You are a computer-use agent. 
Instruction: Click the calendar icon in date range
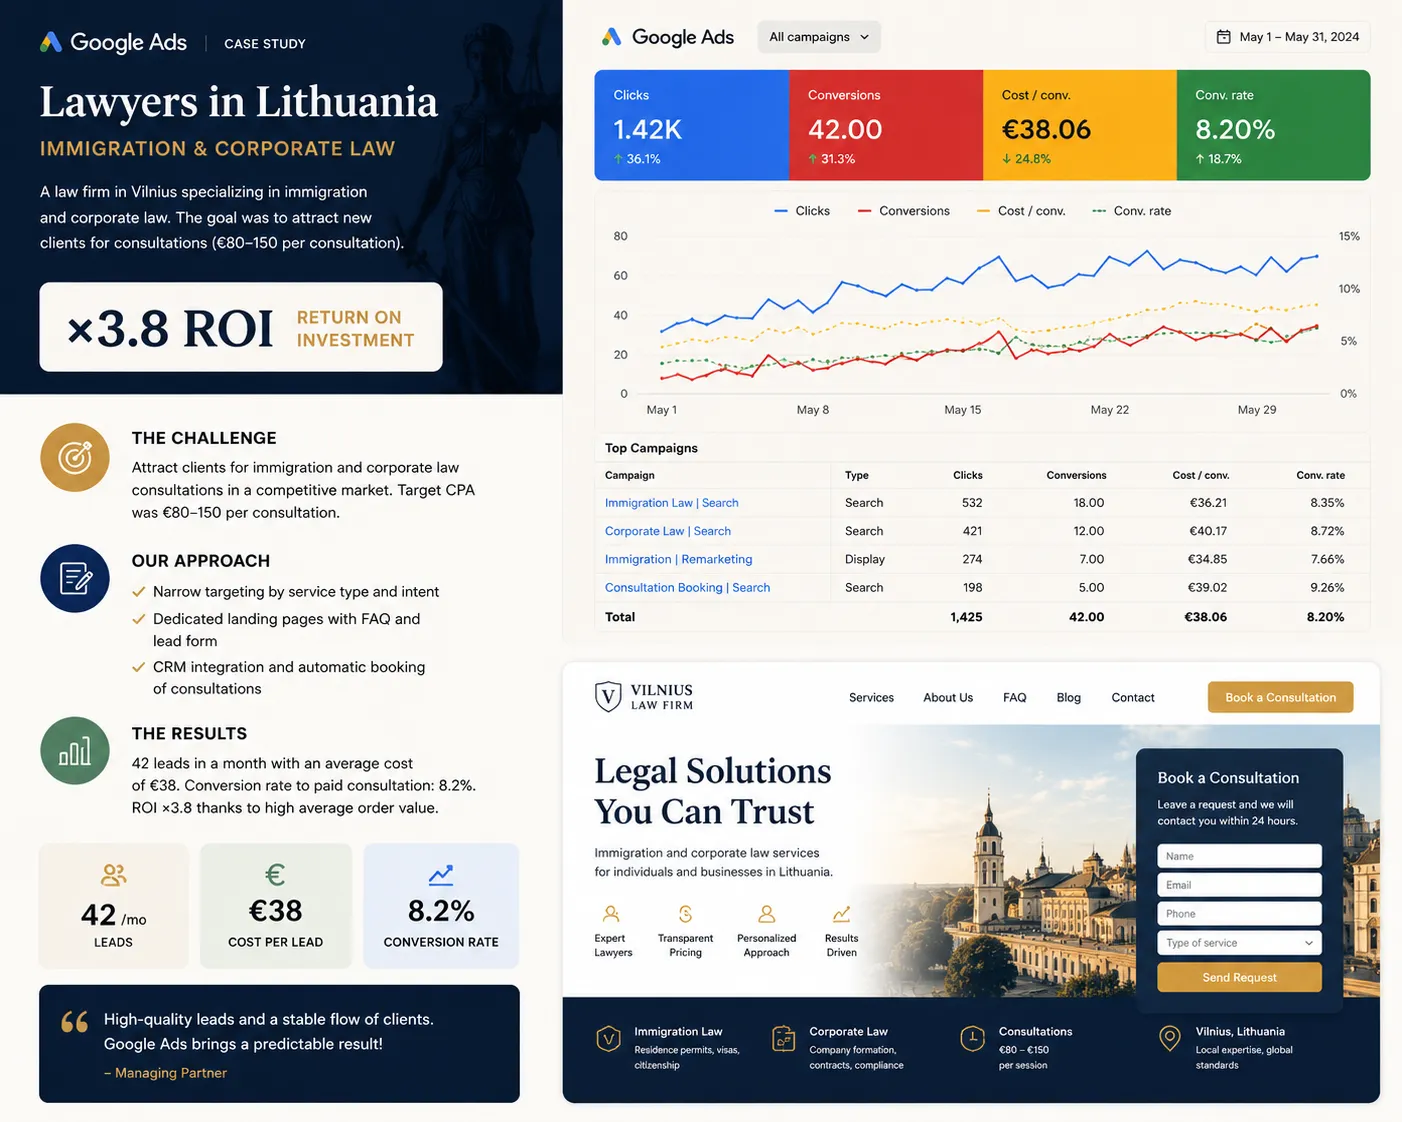pyautogui.click(x=1223, y=37)
